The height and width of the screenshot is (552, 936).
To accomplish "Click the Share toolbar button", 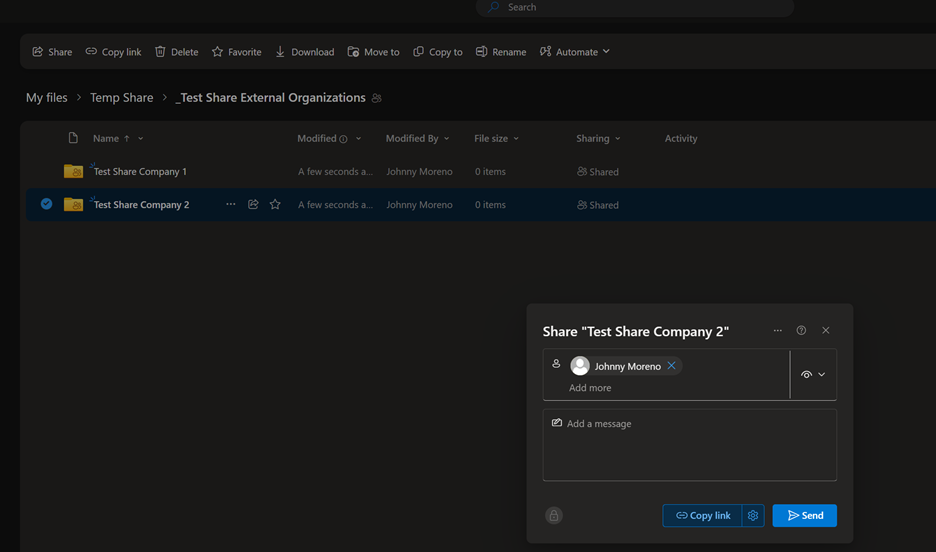I will click(52, 52).
